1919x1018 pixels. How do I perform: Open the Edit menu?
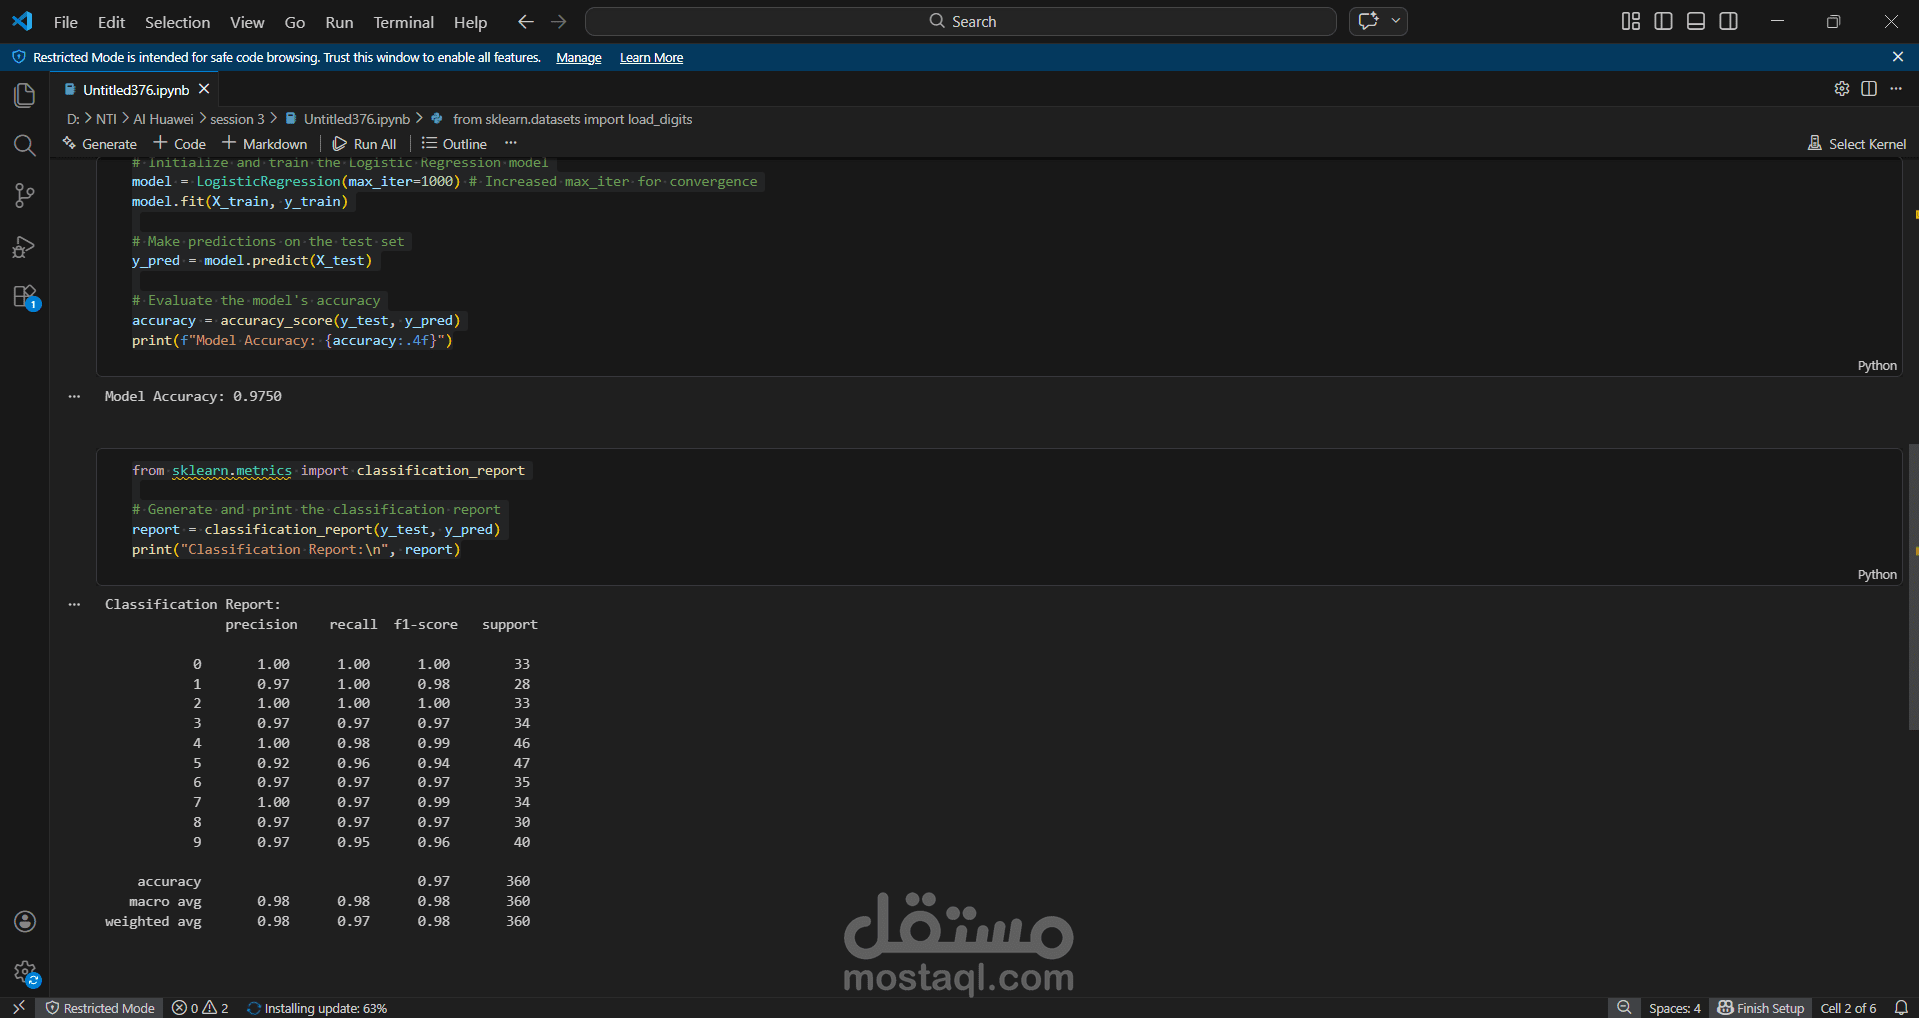point(111,22)
